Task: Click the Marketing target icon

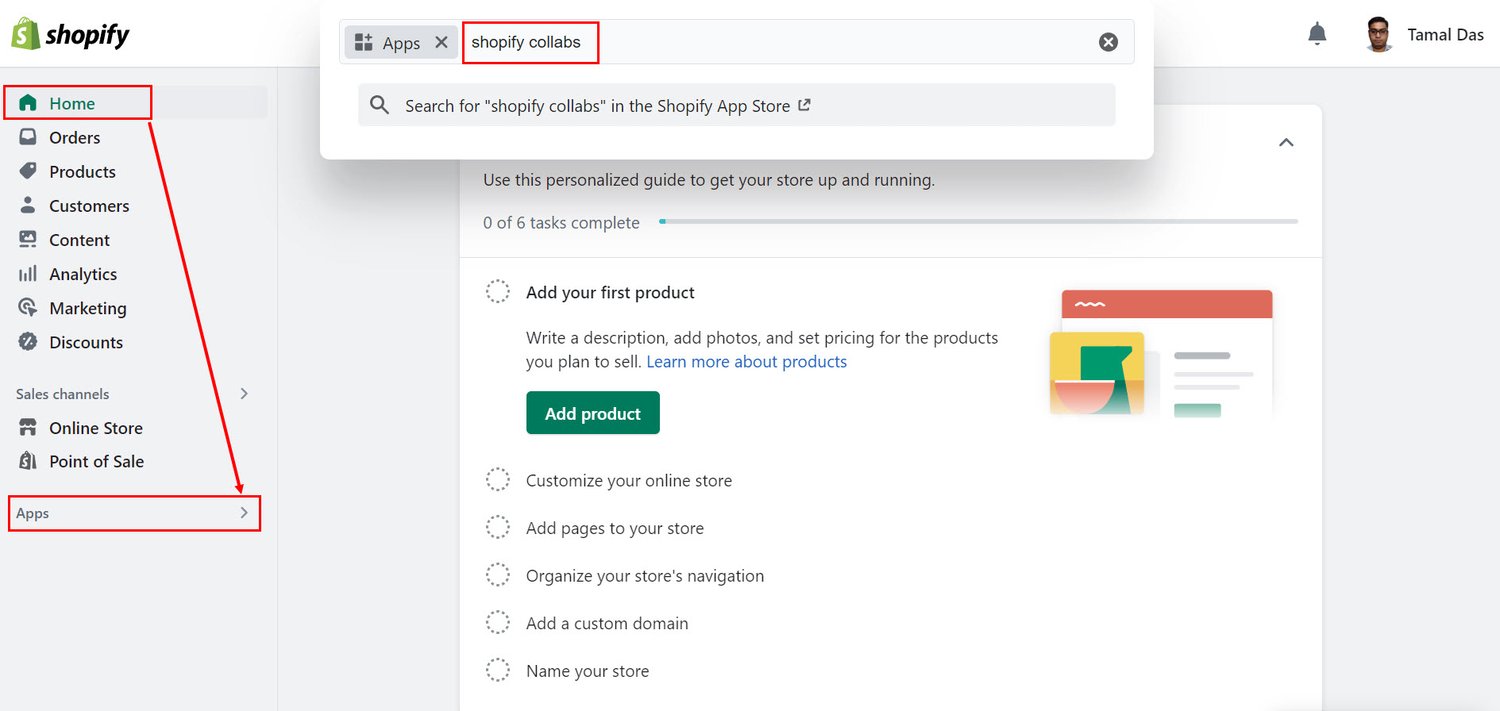Action: point(28,308)
